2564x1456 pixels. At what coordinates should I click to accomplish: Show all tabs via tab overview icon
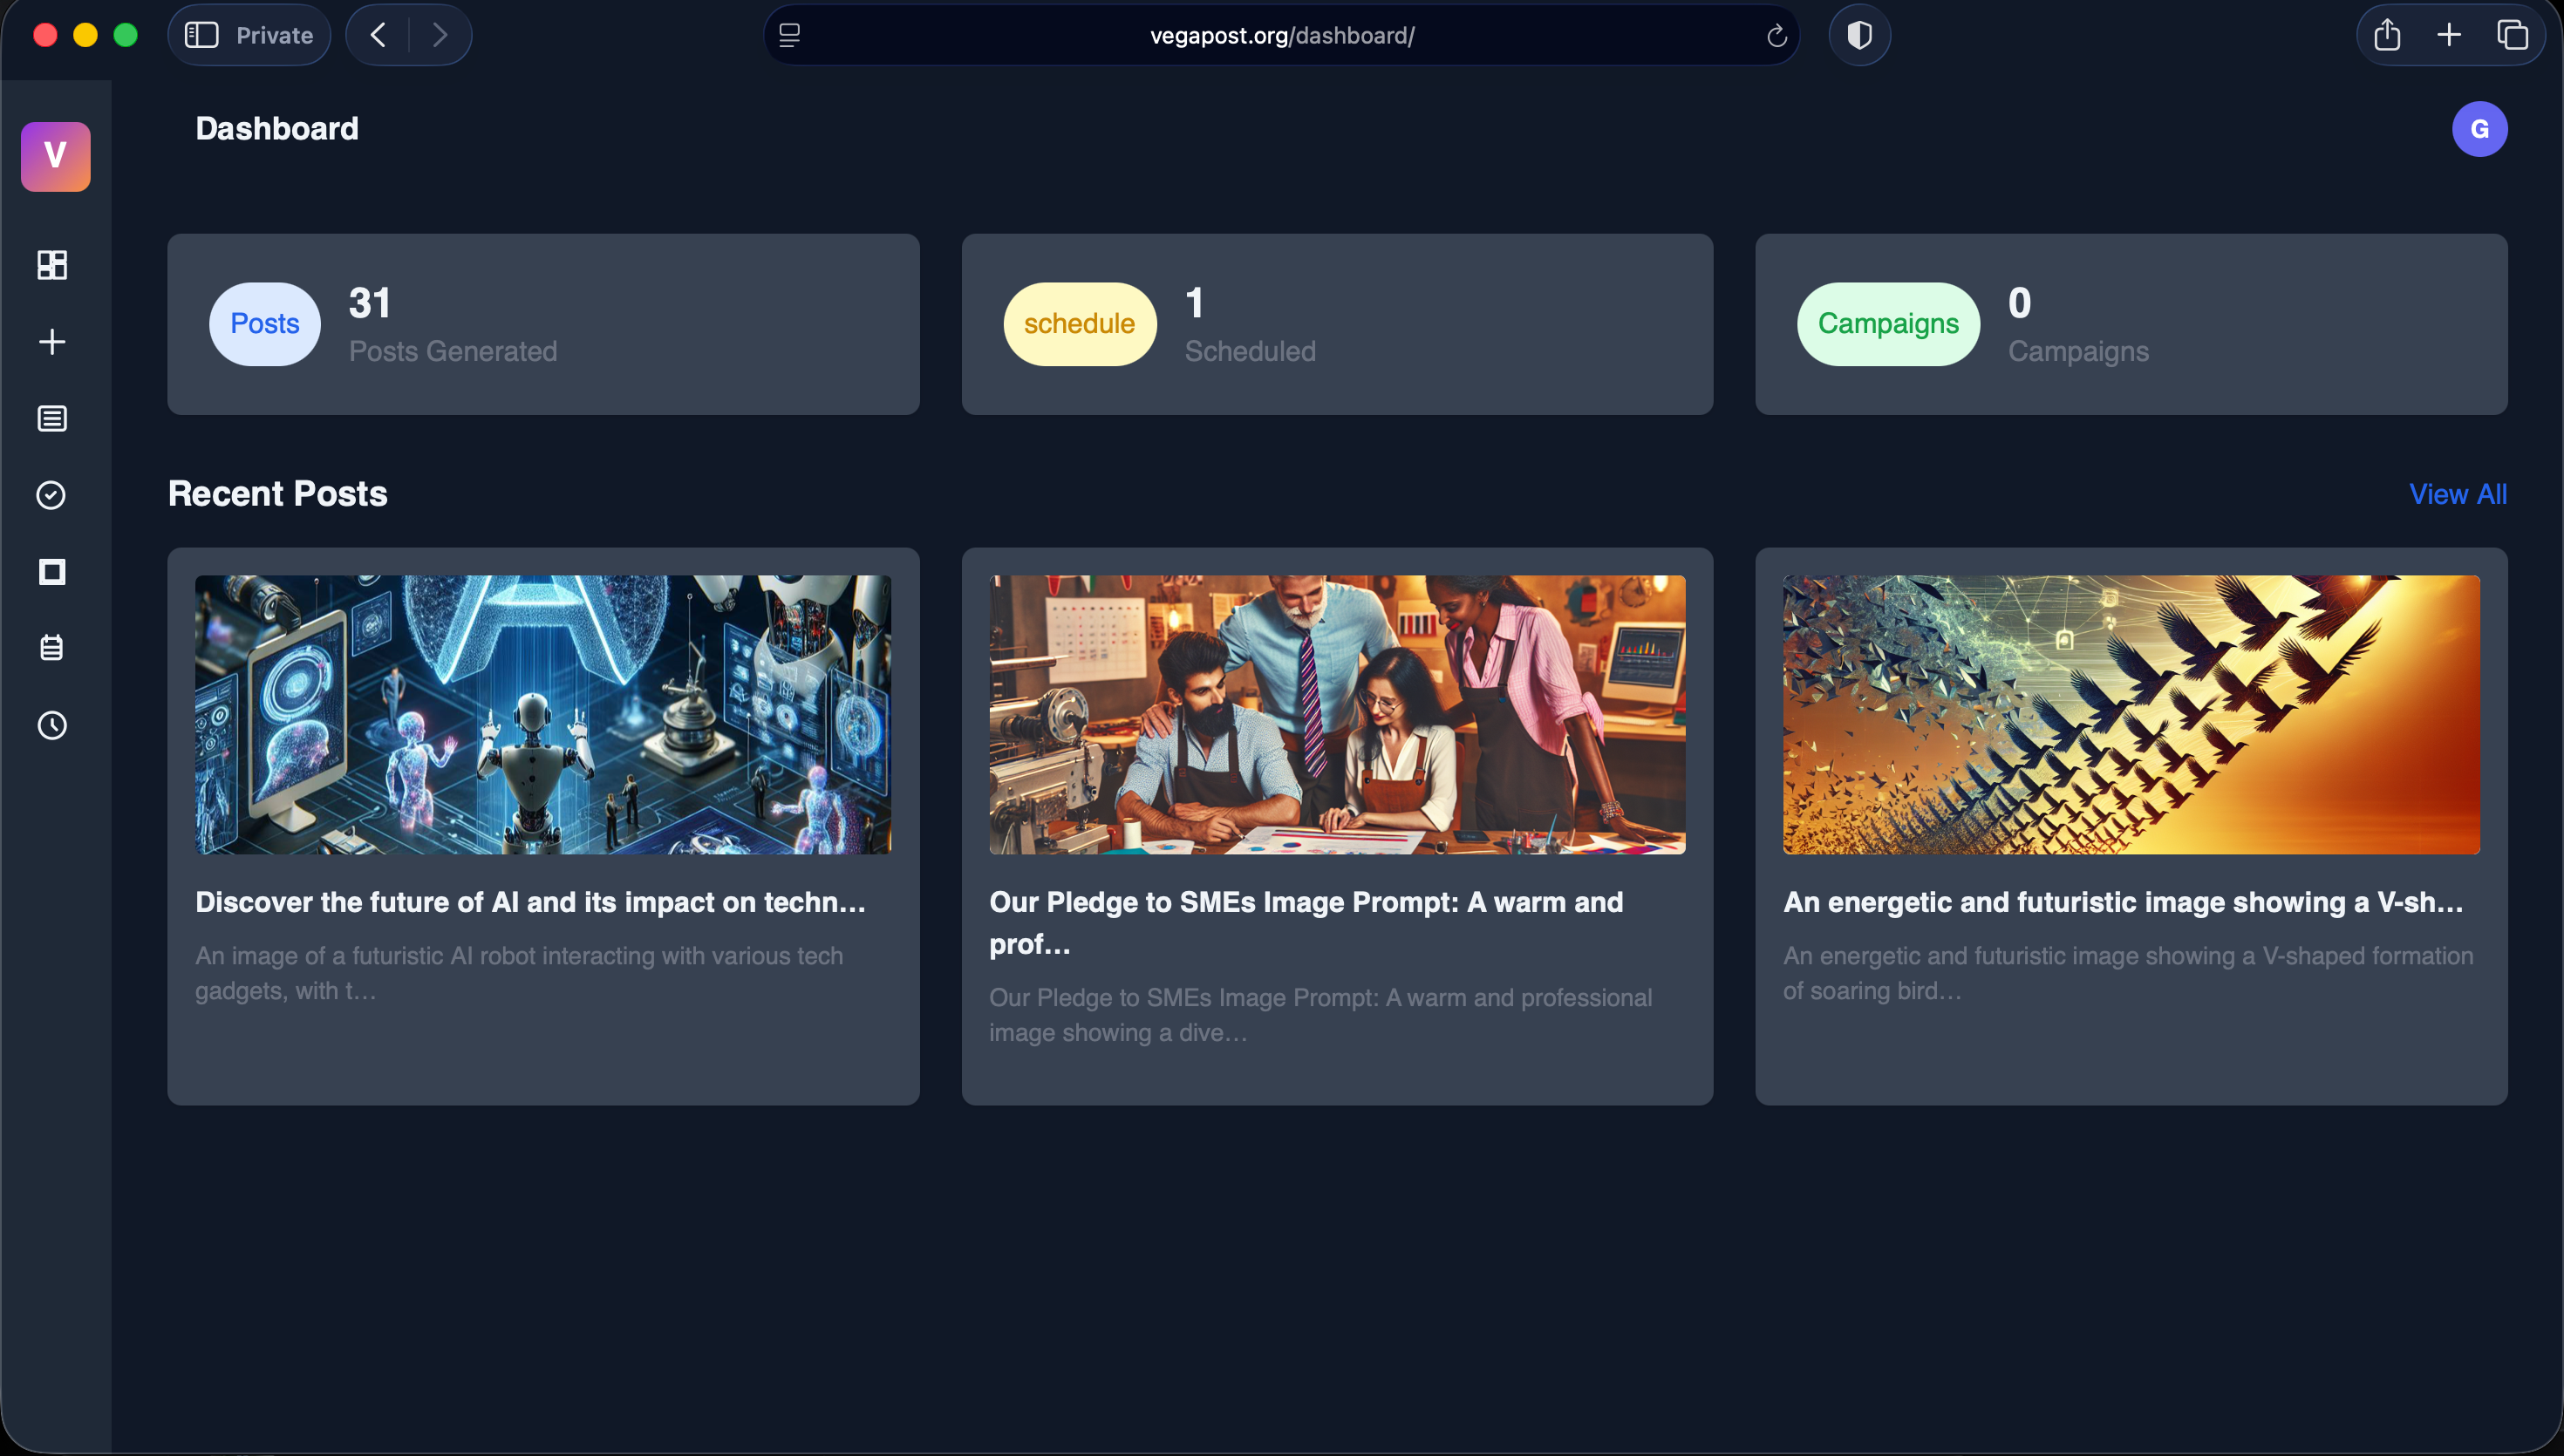pyautogui.click(x=2514, y=35)
